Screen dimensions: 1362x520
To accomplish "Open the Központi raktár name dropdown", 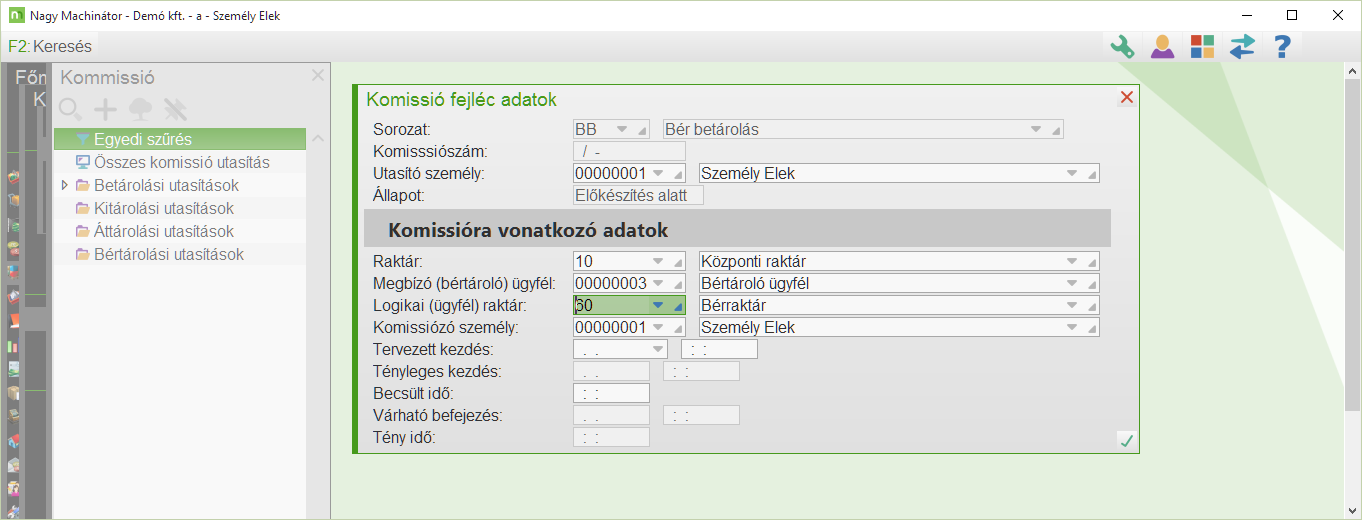I will [1073, 262].
